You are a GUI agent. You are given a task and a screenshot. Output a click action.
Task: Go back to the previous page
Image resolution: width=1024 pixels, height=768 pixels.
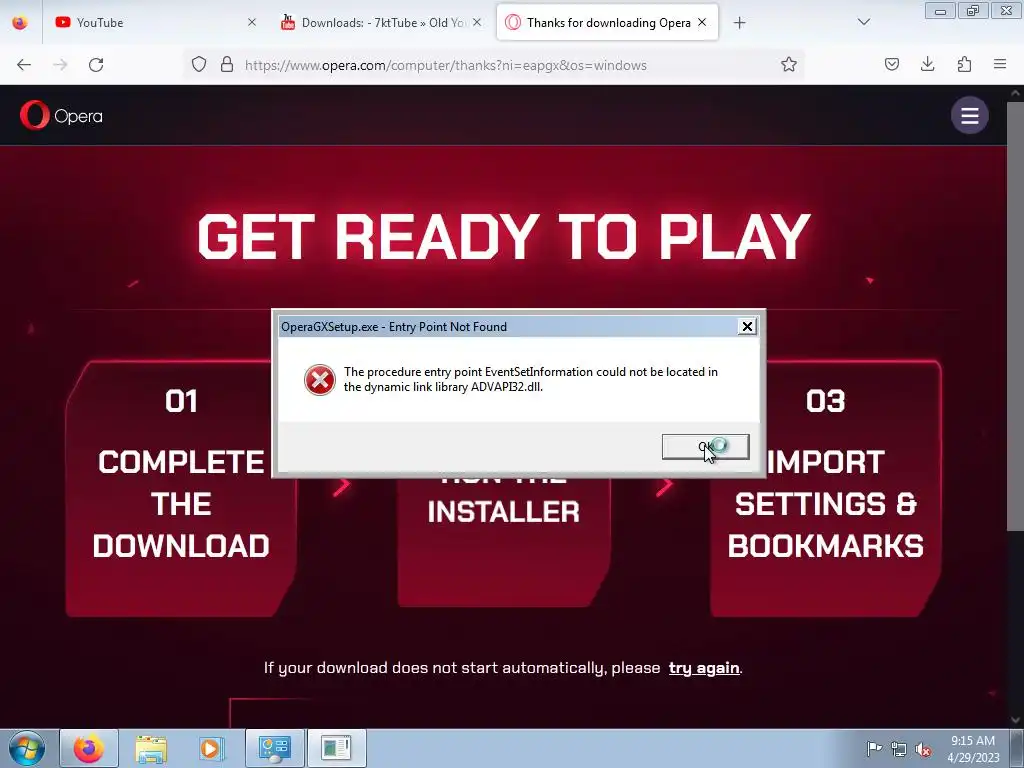tap(24, 65)
